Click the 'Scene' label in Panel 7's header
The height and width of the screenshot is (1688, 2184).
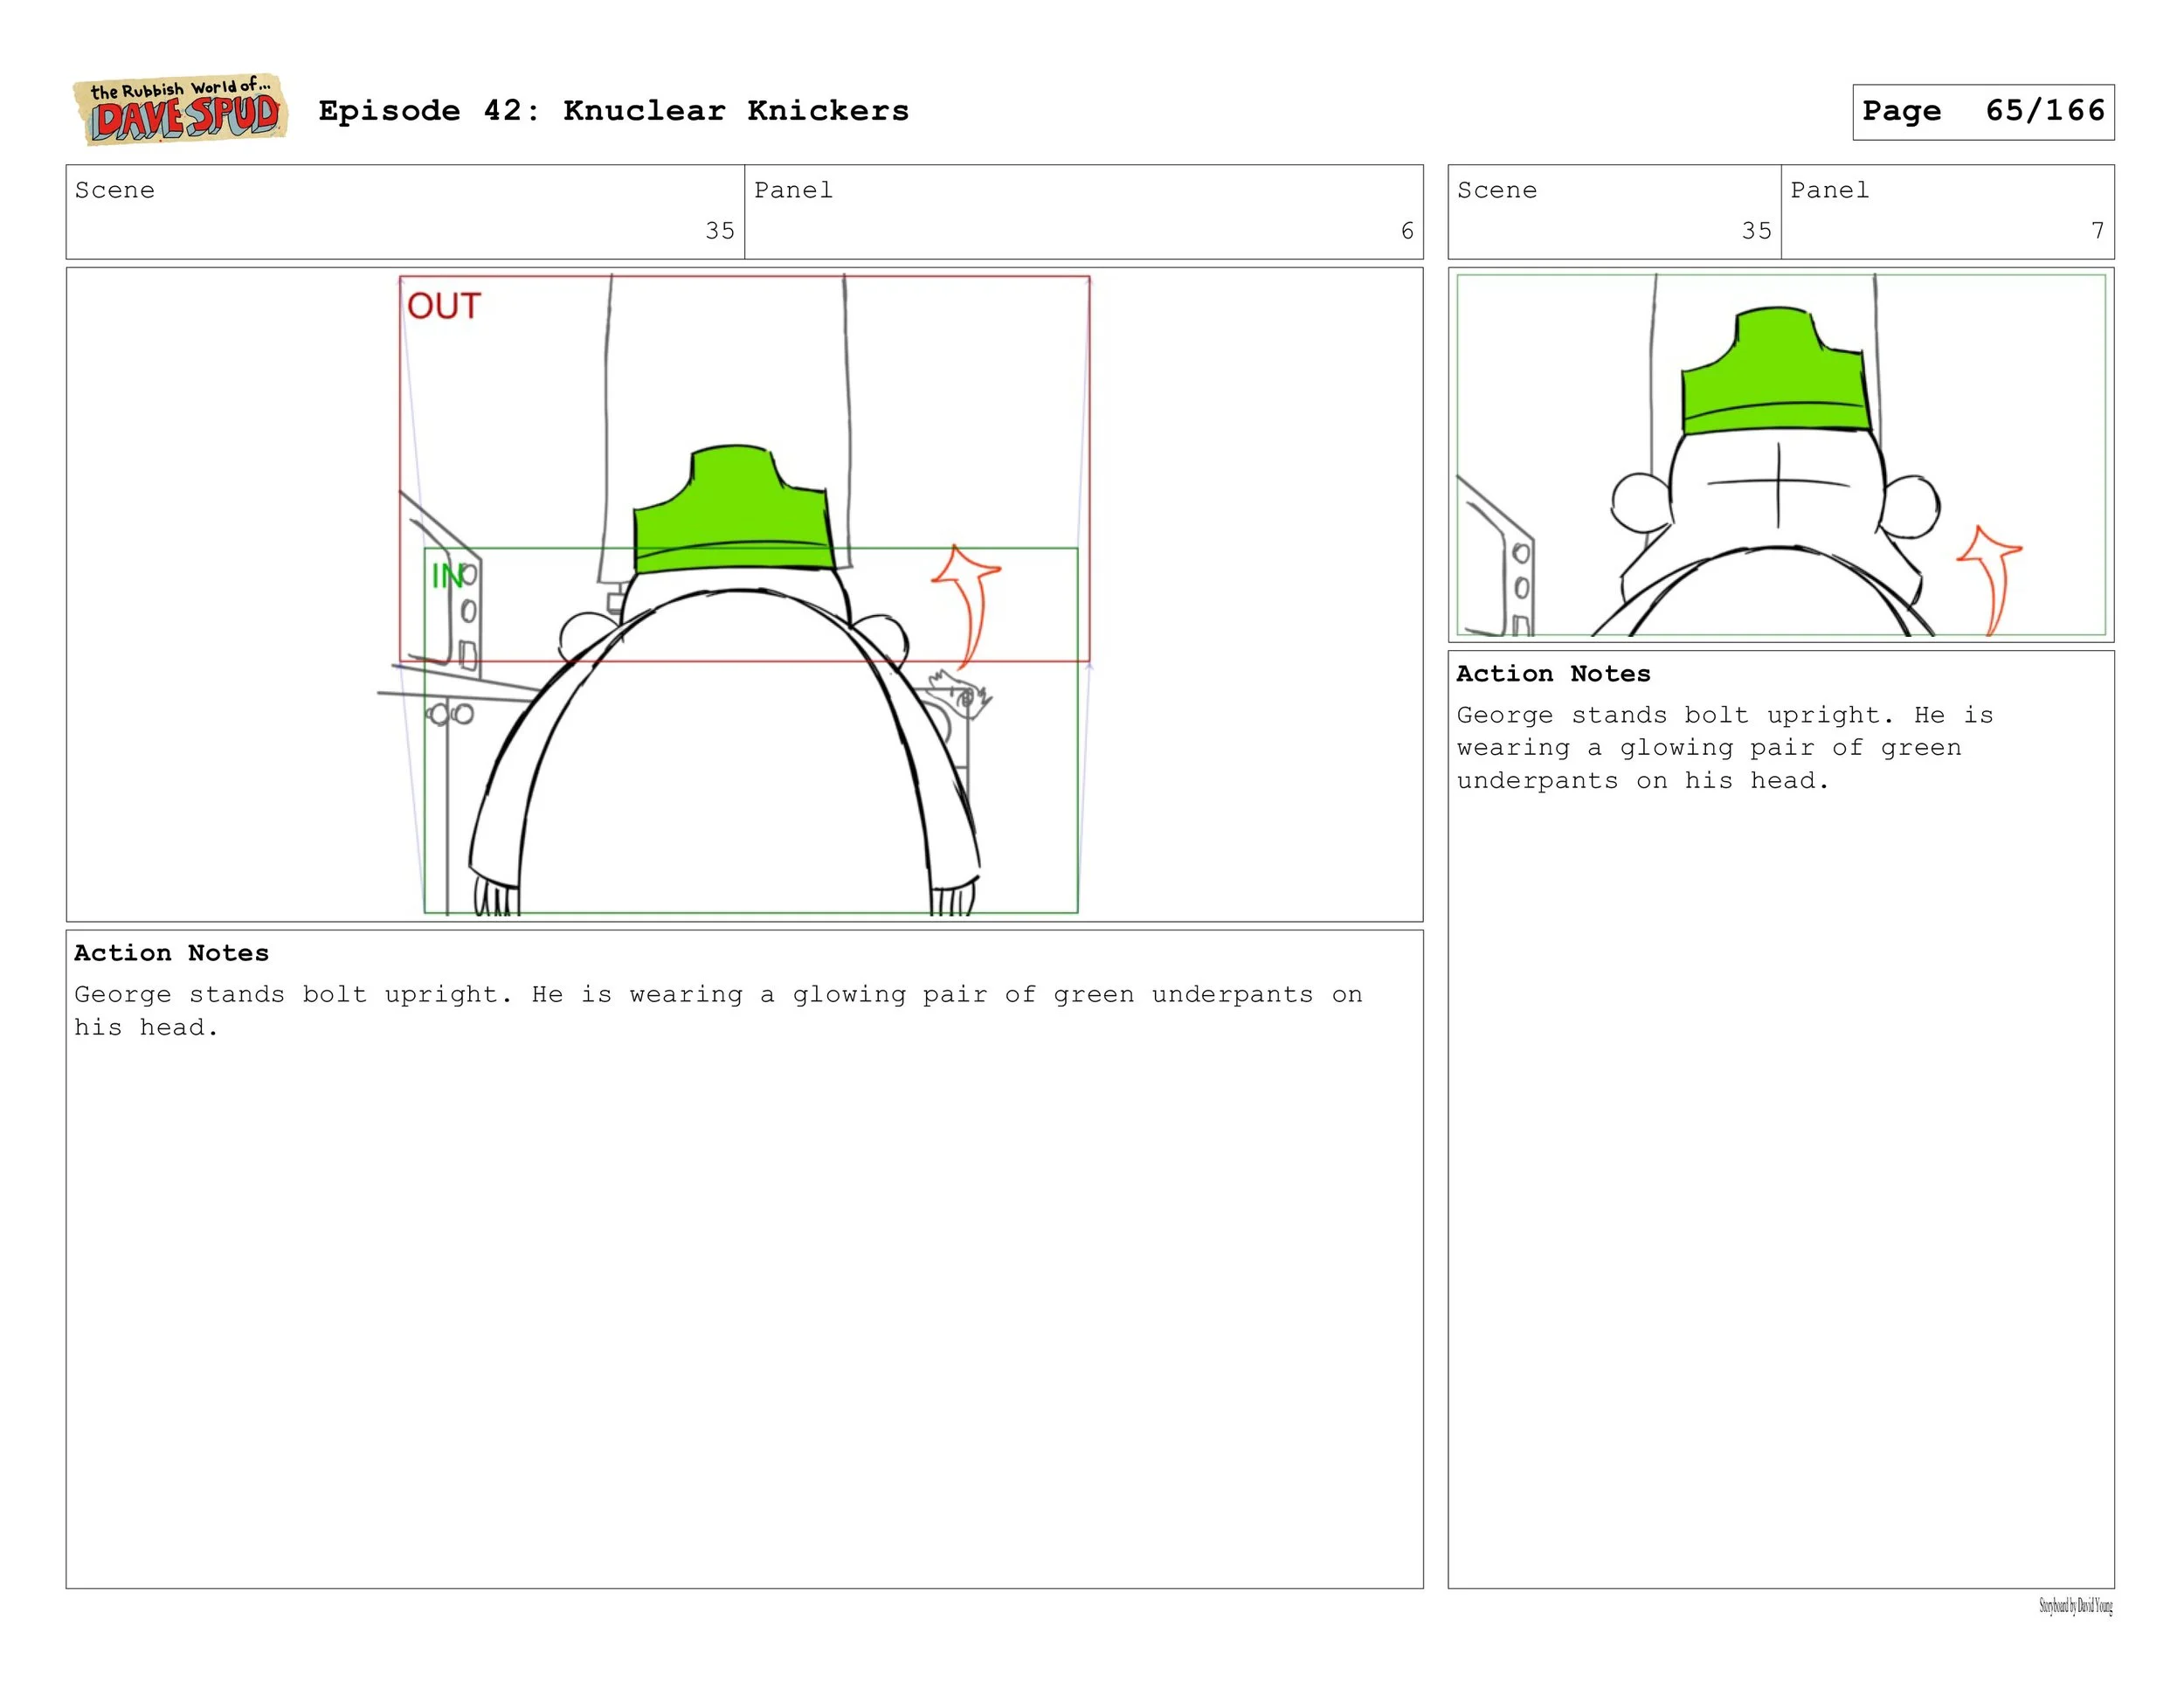pos(1497,190)
